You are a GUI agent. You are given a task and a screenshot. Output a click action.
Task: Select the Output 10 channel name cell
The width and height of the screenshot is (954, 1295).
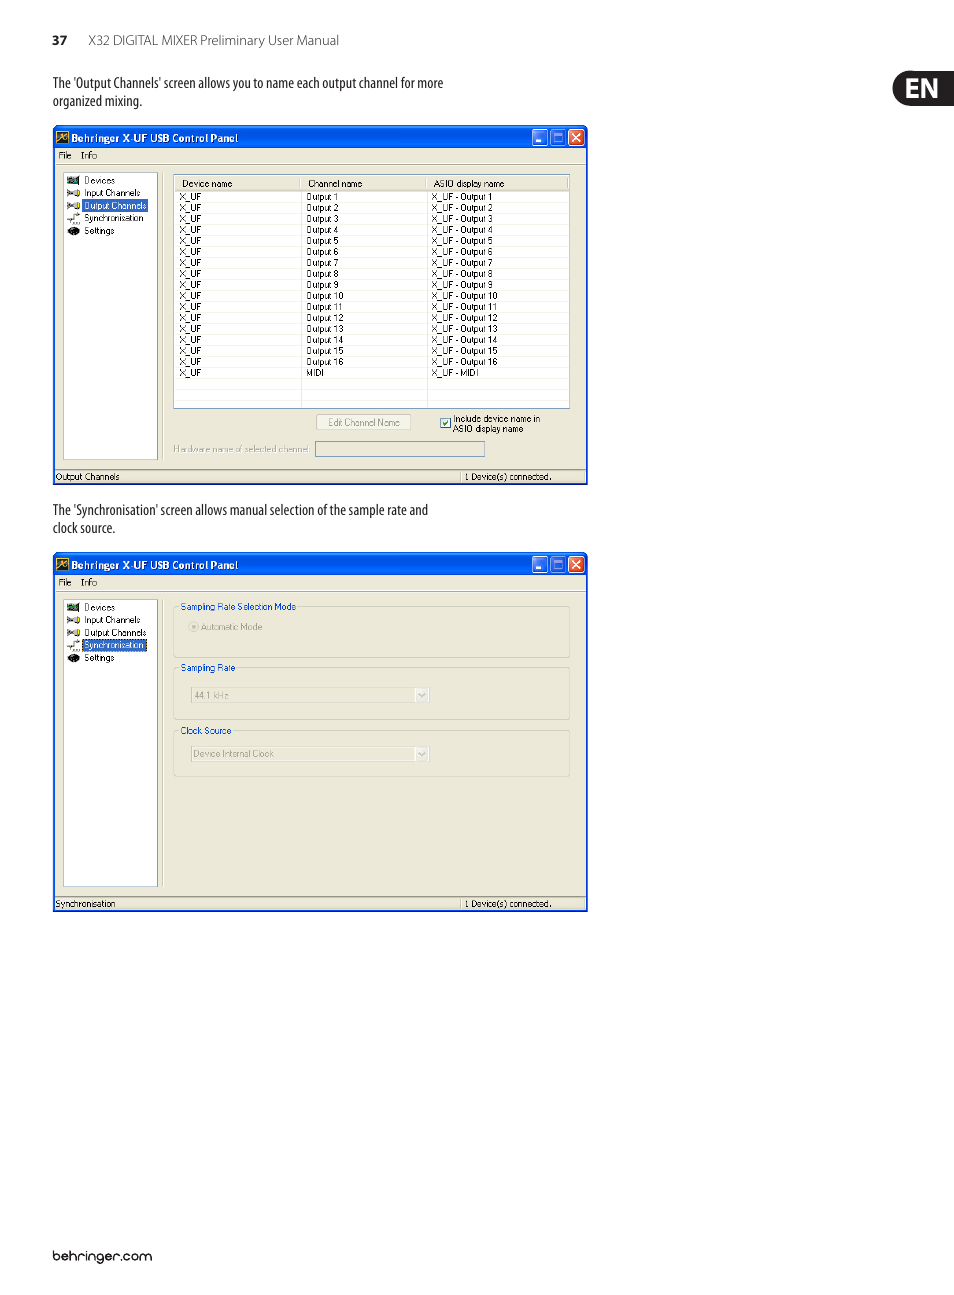(325, 296)
